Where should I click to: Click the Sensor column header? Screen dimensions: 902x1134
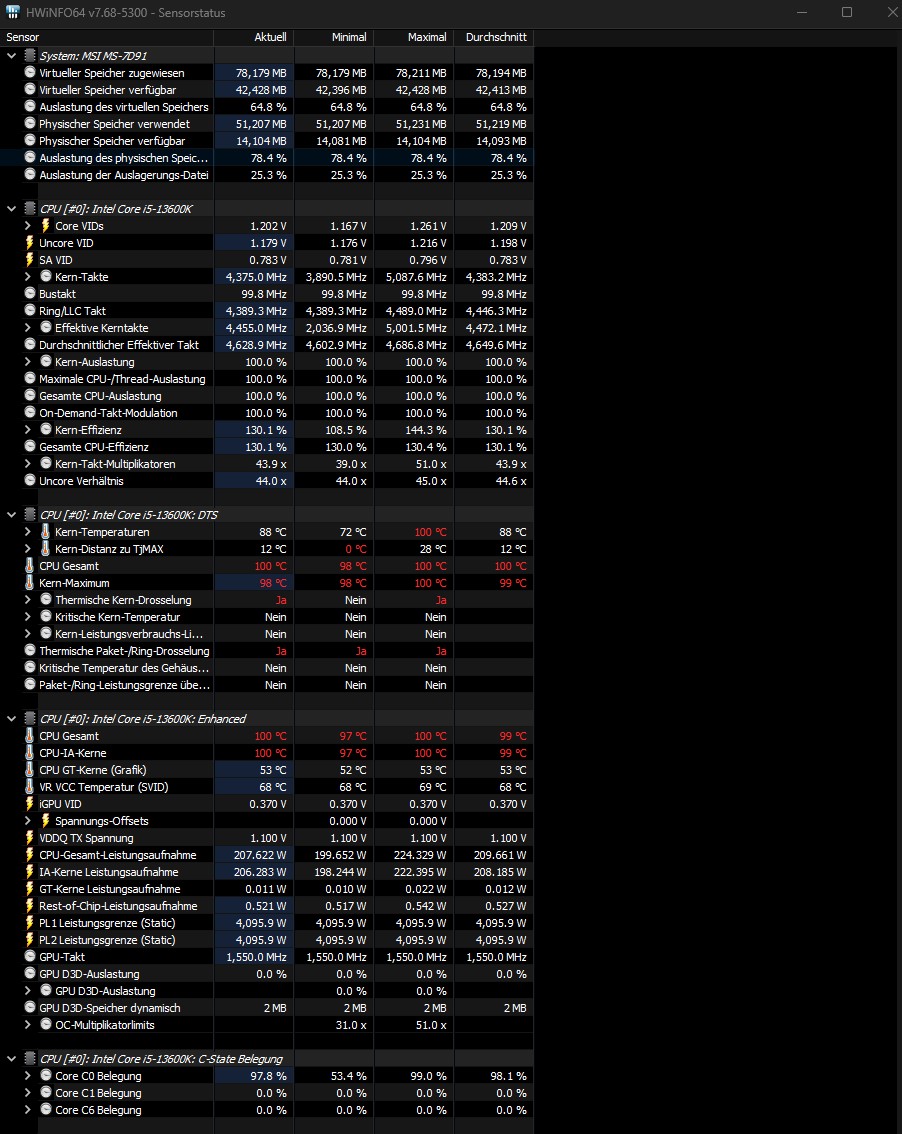pyautogui.click(x=106, y=37)
